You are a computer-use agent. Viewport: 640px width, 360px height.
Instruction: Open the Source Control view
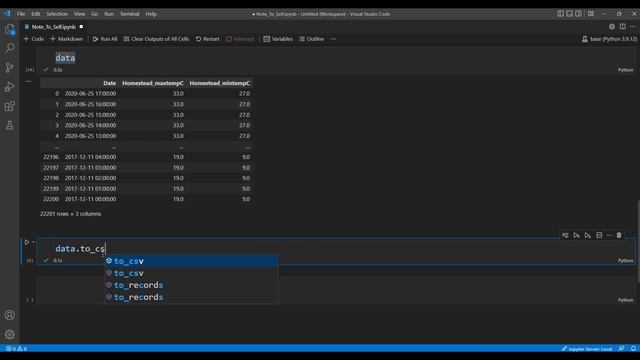coord(9,67)
